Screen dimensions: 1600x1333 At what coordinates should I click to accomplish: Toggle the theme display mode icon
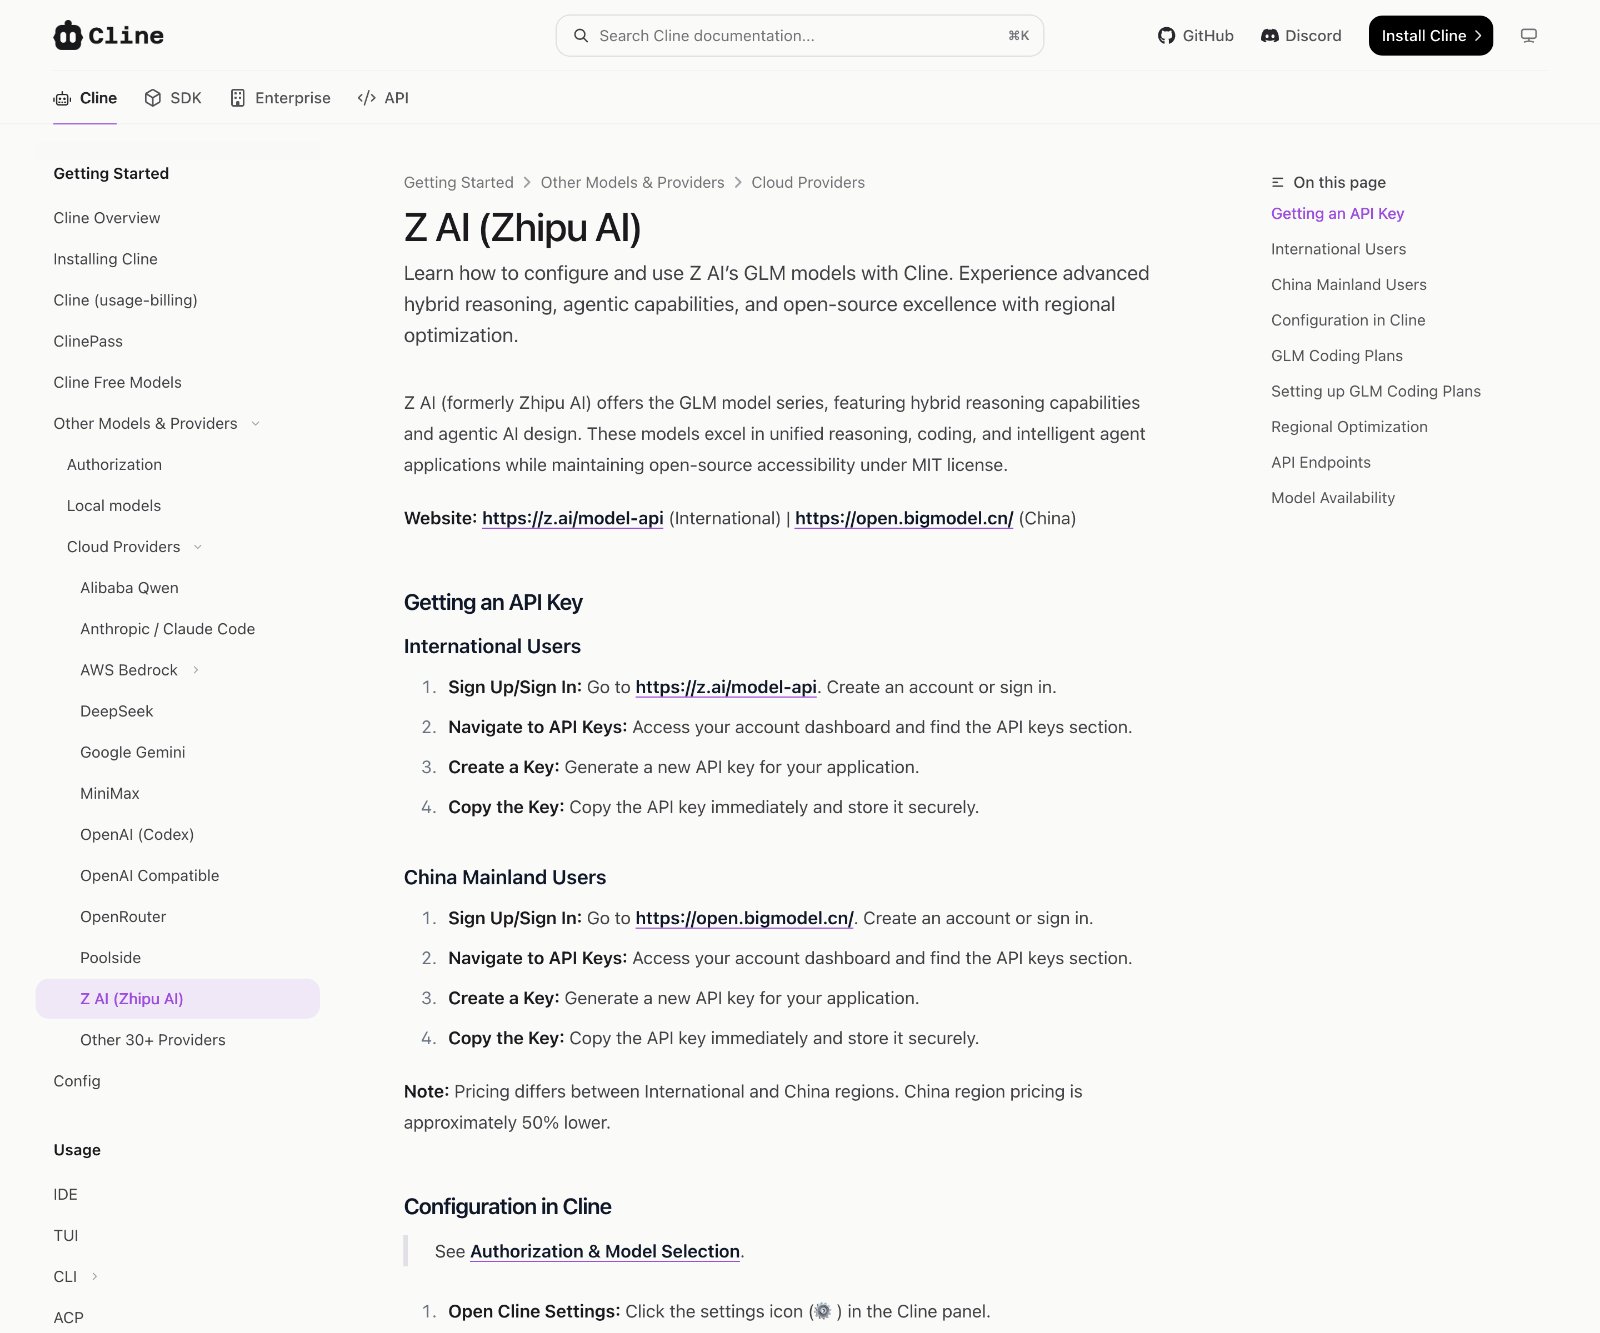tap(1529, 36)
